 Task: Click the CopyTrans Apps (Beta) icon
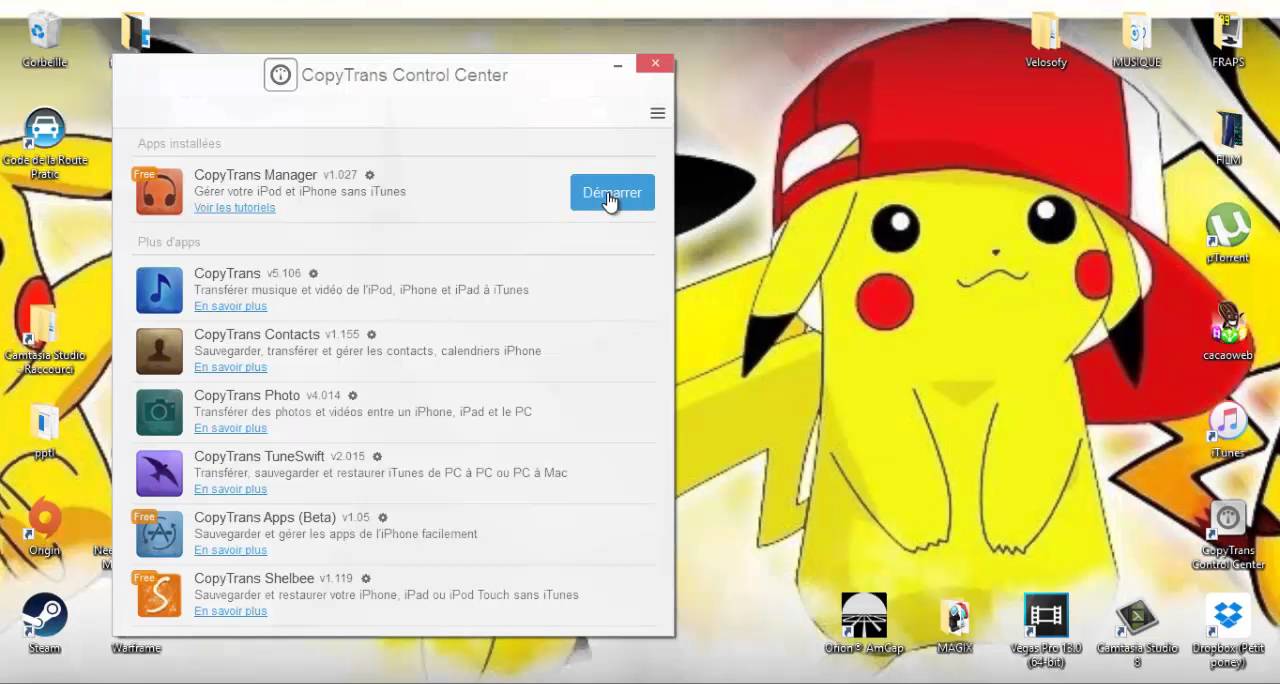(x=159, y=534)
